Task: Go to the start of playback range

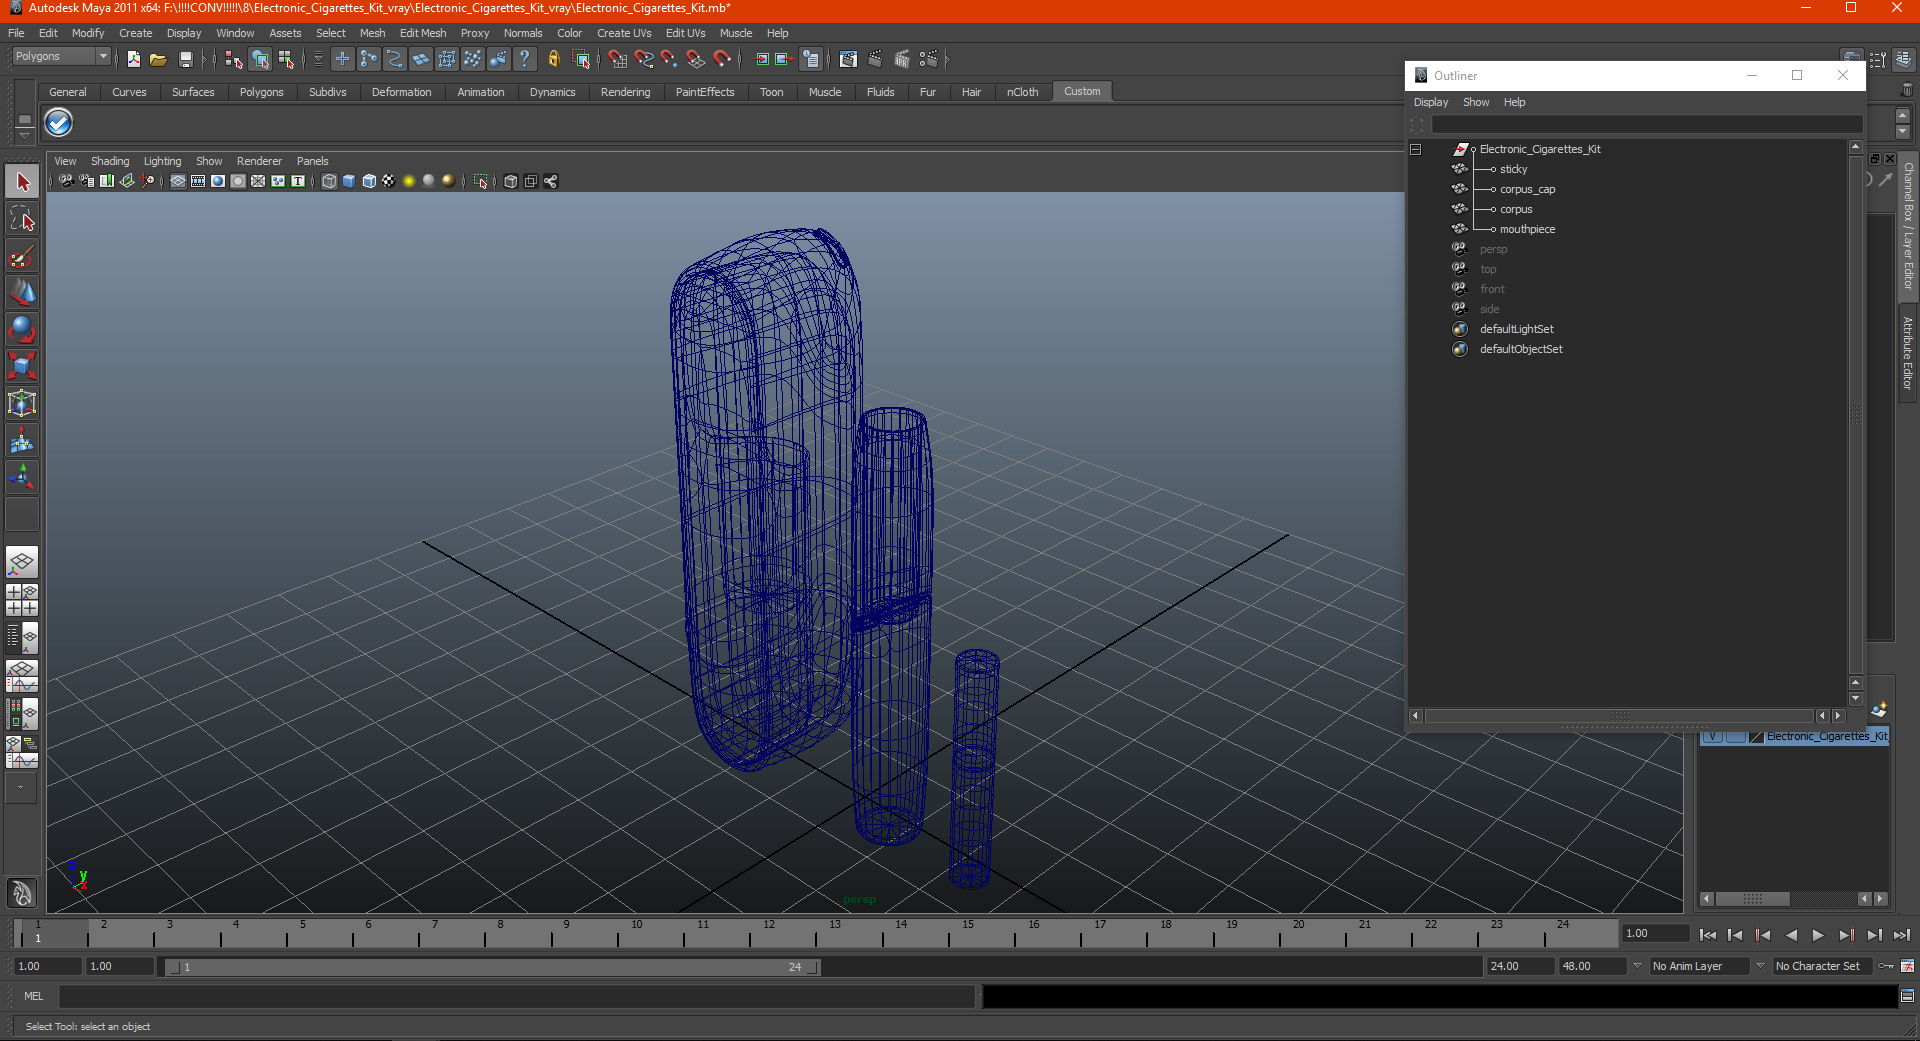Action: pos(1708,935)
